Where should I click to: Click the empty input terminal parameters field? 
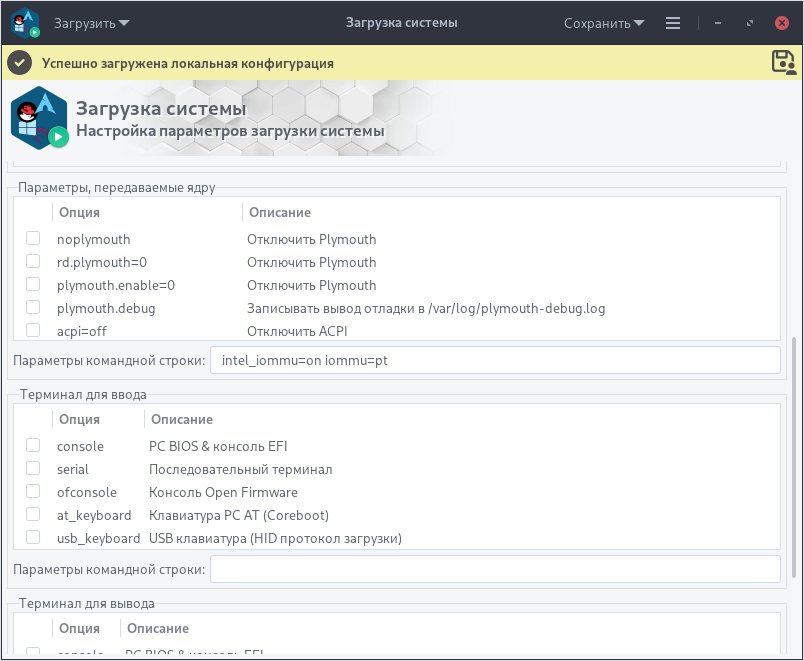click(495, 568)
